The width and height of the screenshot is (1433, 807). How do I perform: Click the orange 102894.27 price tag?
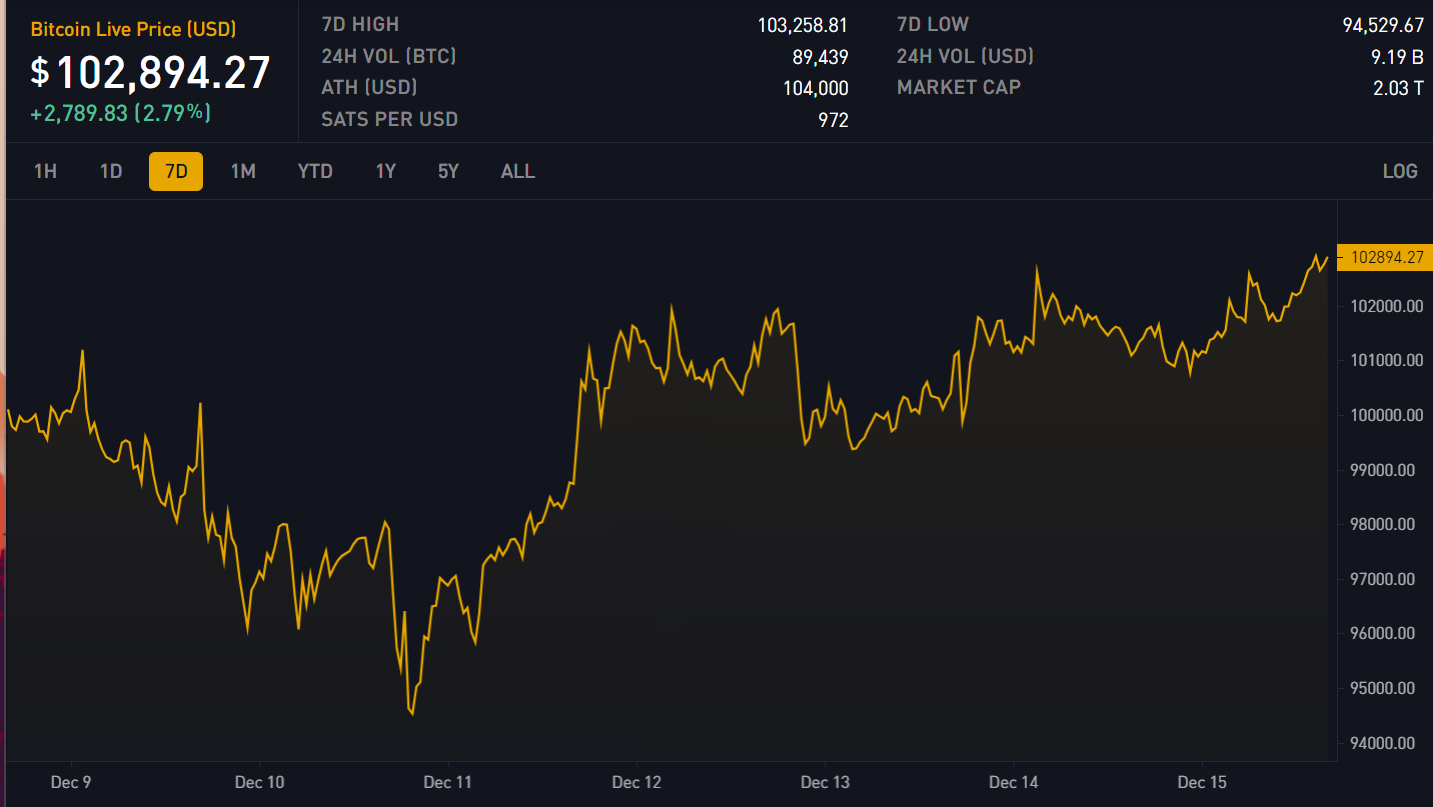click(x=1386, y=257)
